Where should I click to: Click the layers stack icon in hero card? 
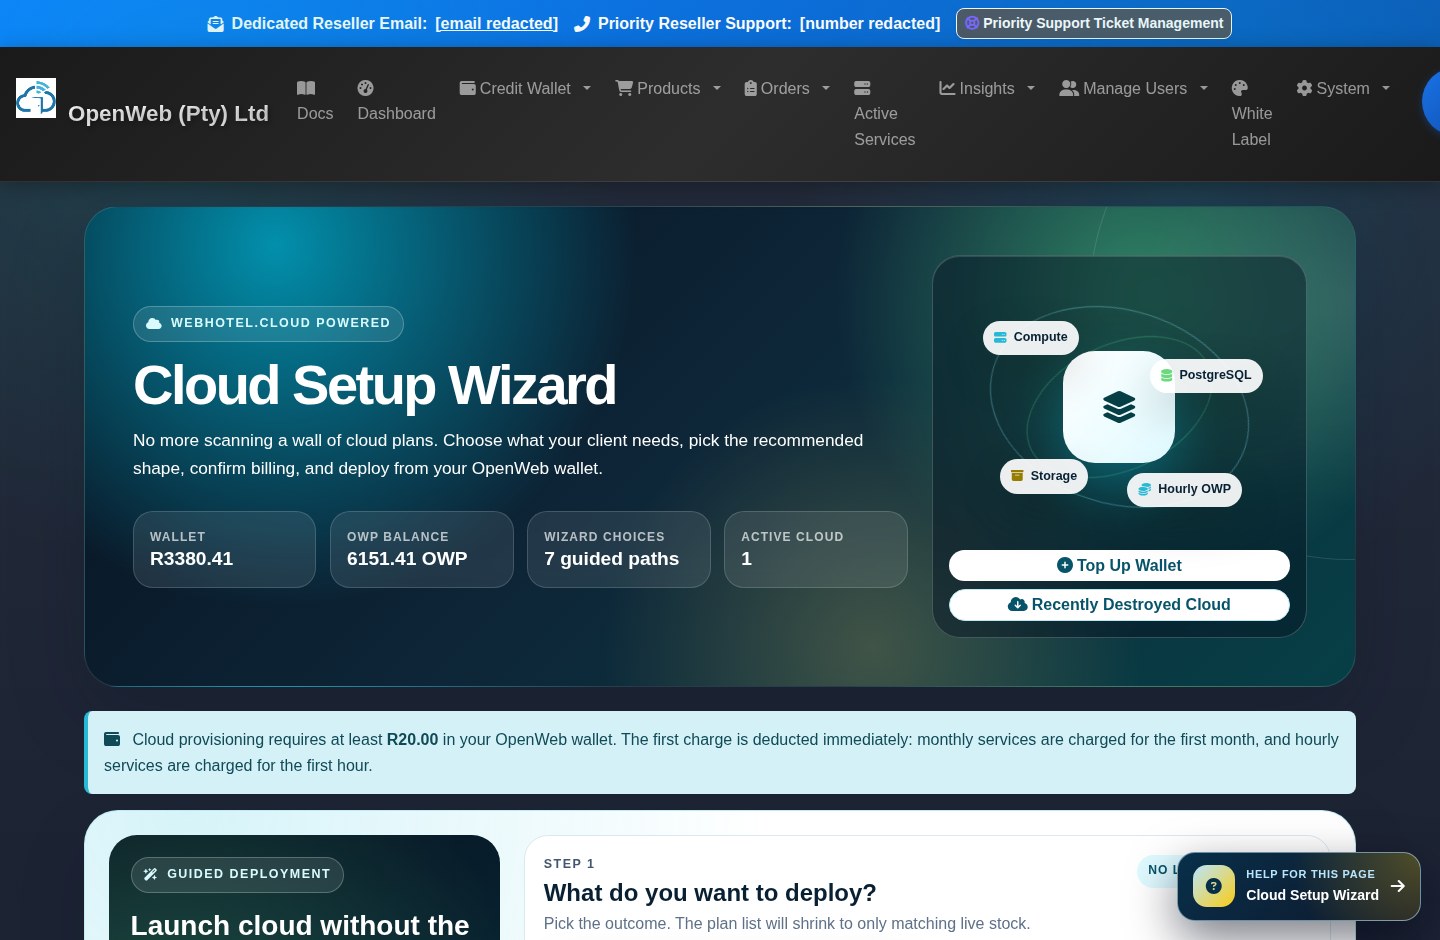click(x=1119, y=407)
